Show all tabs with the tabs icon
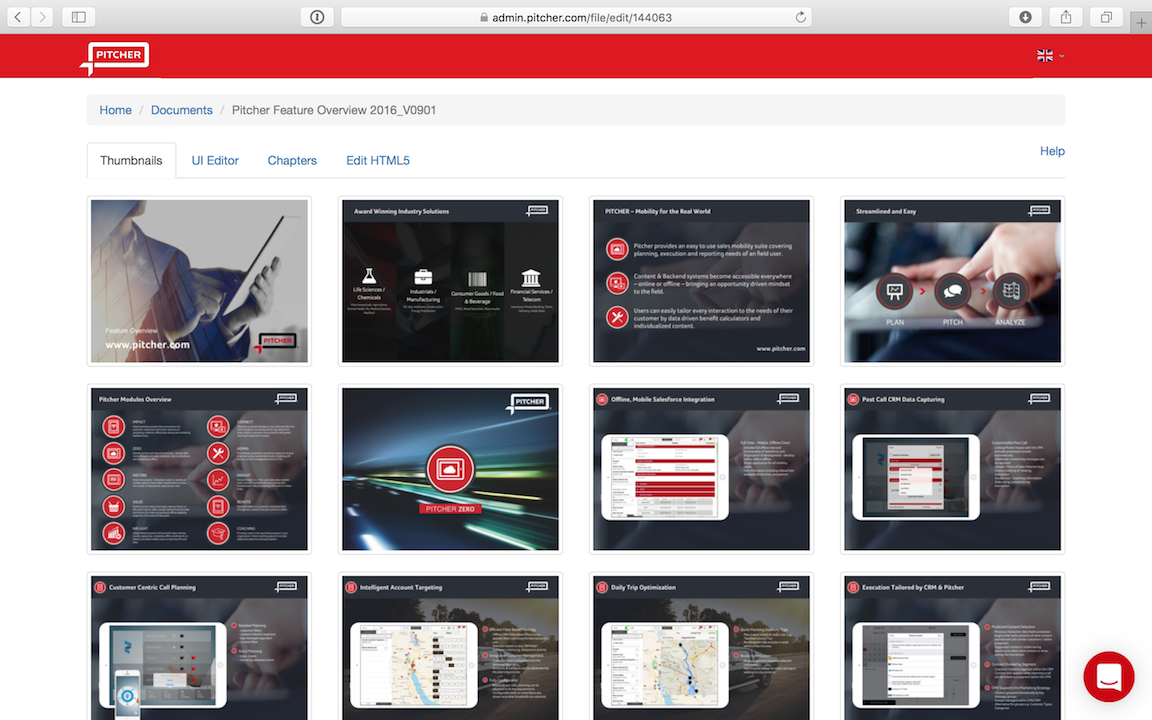Screen dimensions: 1152x720 click(1106, 17)
